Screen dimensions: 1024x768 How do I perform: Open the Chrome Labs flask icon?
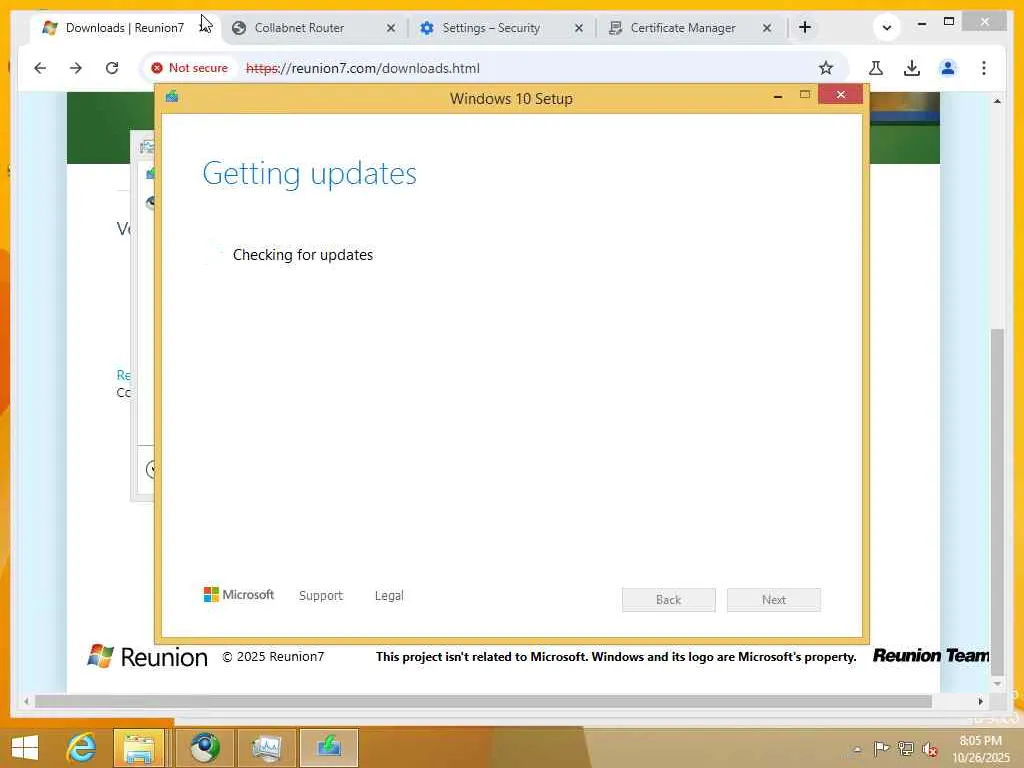coord(876,68)
